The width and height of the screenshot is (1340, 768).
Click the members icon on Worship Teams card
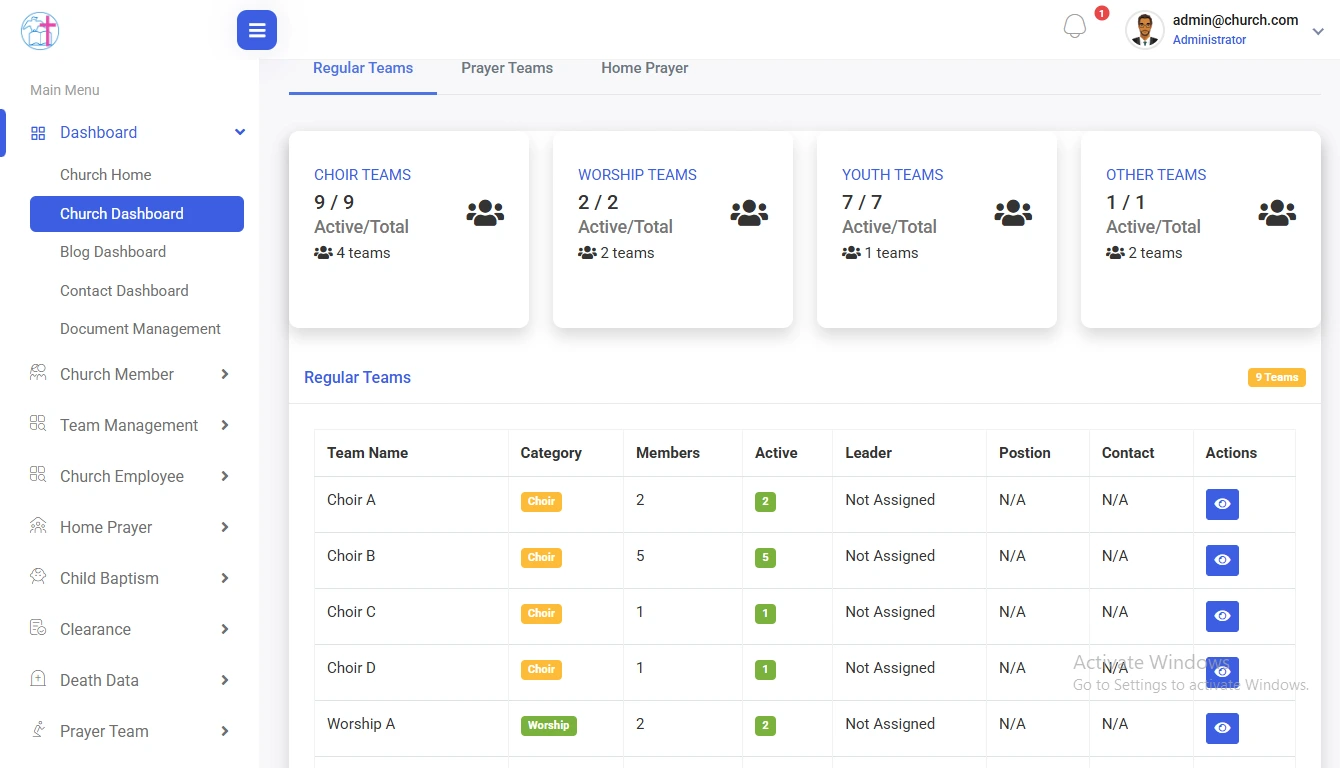tap(749, 212)
